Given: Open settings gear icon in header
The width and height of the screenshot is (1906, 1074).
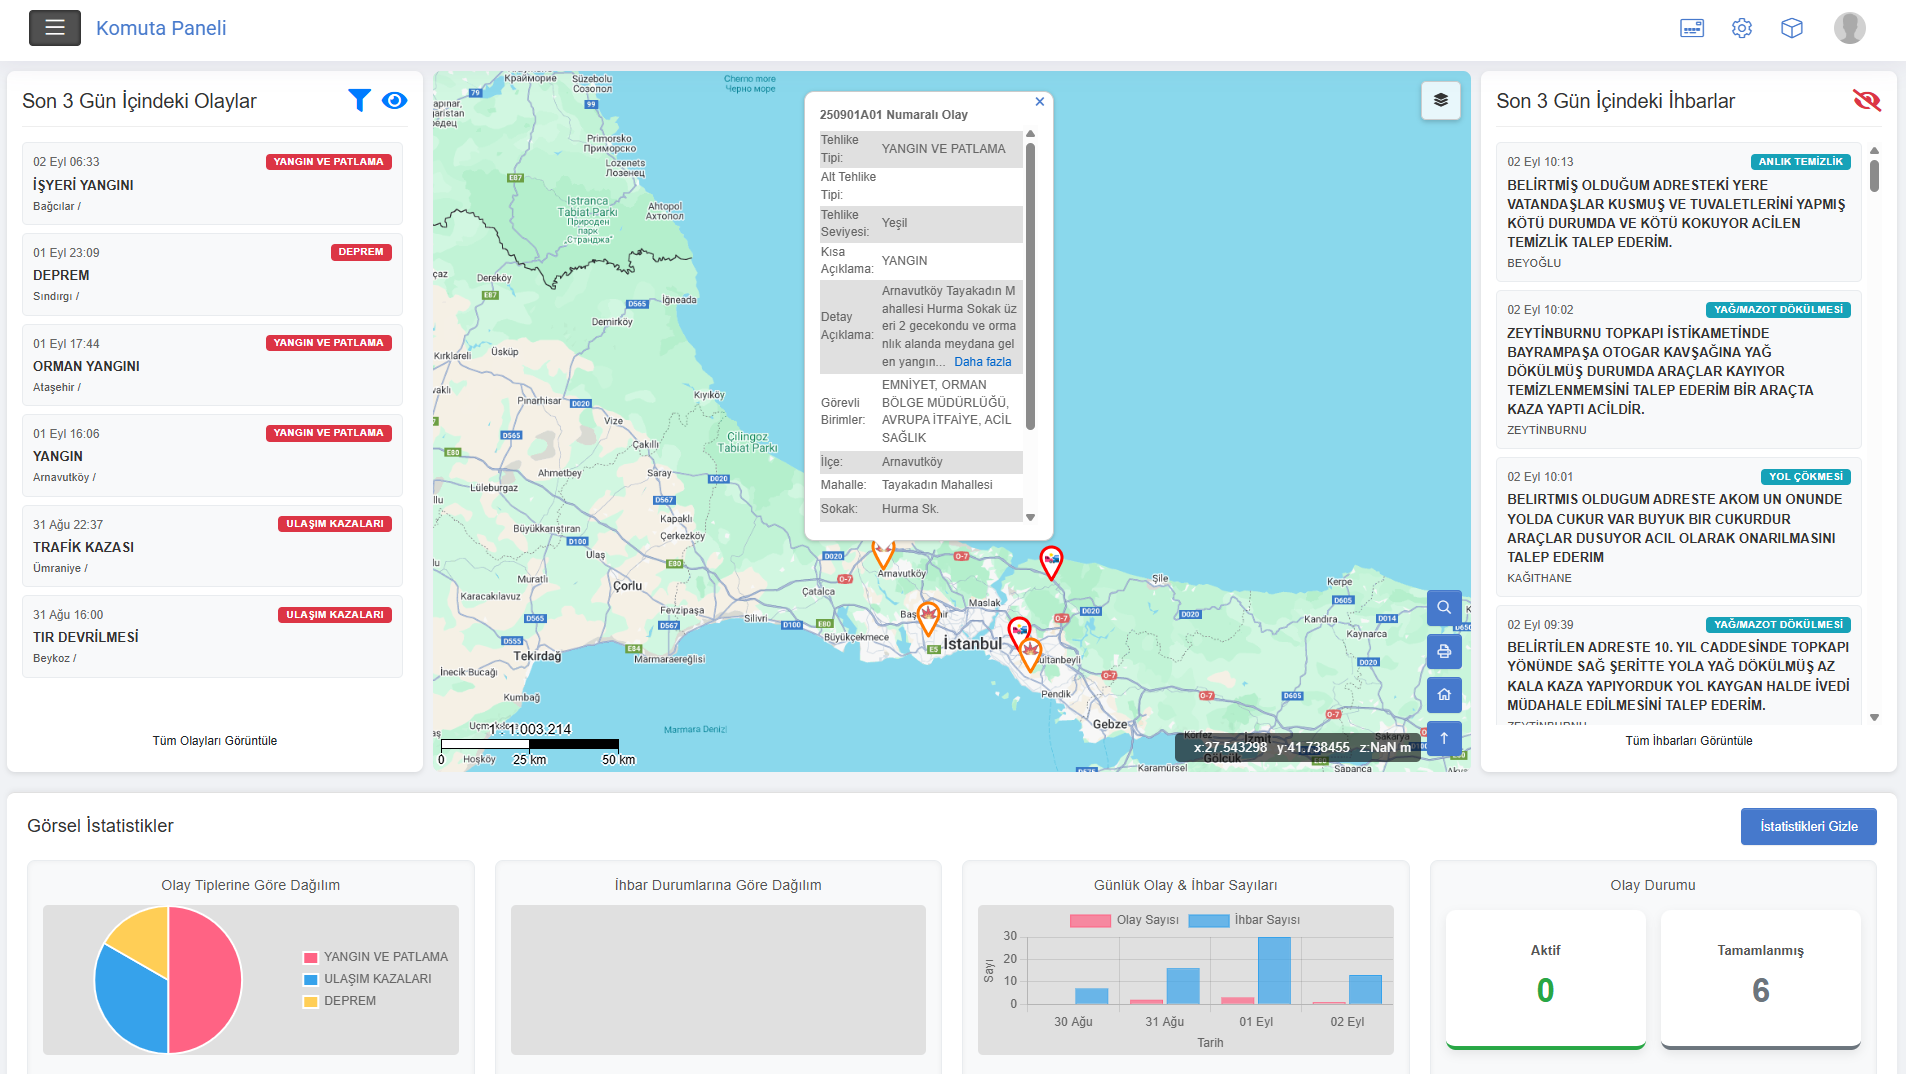Looking at the screenshot, I should pyautogui.click(x=1742, y=28).
